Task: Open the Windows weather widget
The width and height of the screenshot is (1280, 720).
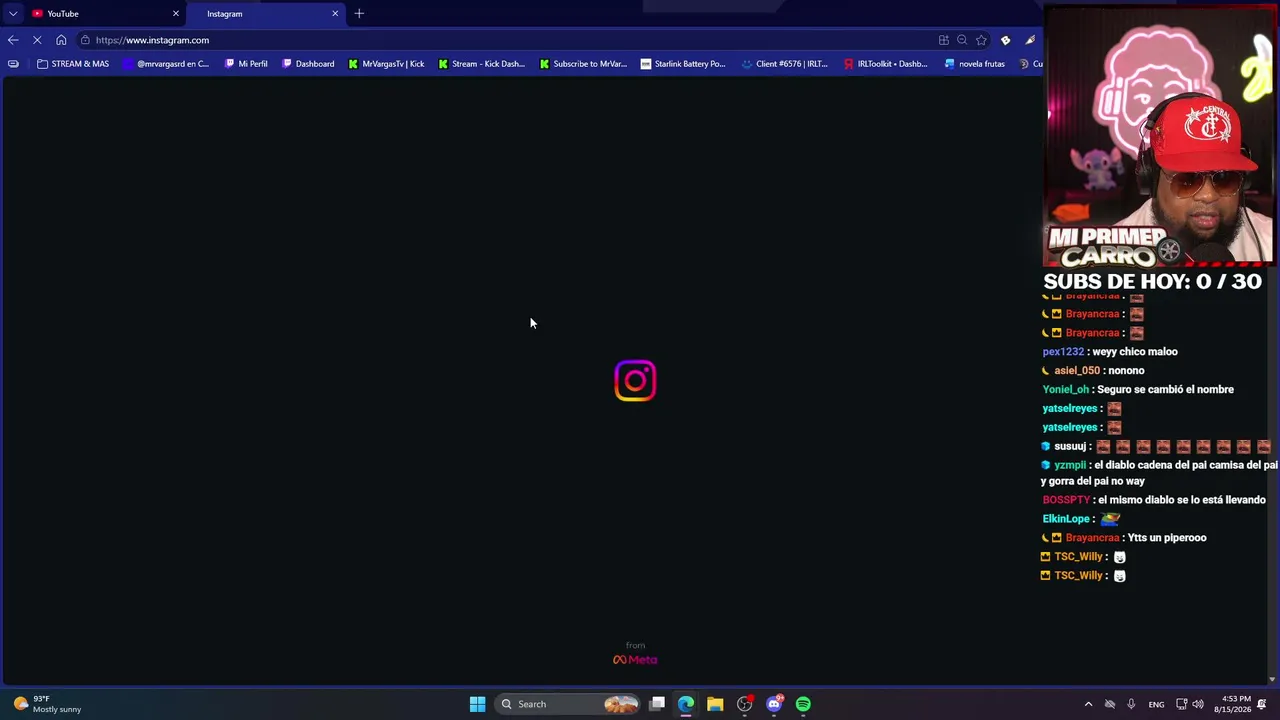Action: (x=47, y=704)
